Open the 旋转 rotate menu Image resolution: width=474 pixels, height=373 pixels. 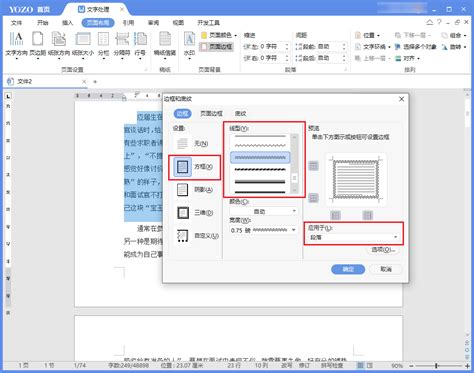pyautogui.click(x=454, y=47)
